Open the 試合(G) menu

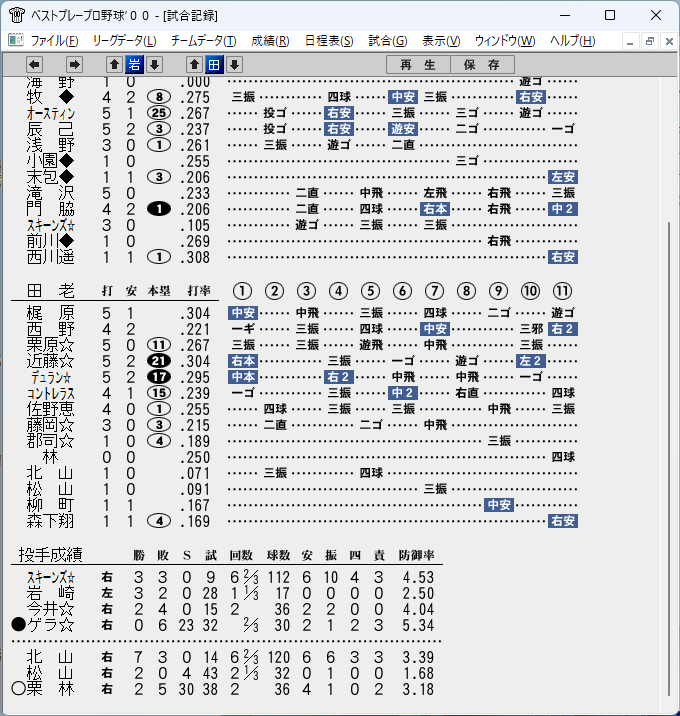388,41
